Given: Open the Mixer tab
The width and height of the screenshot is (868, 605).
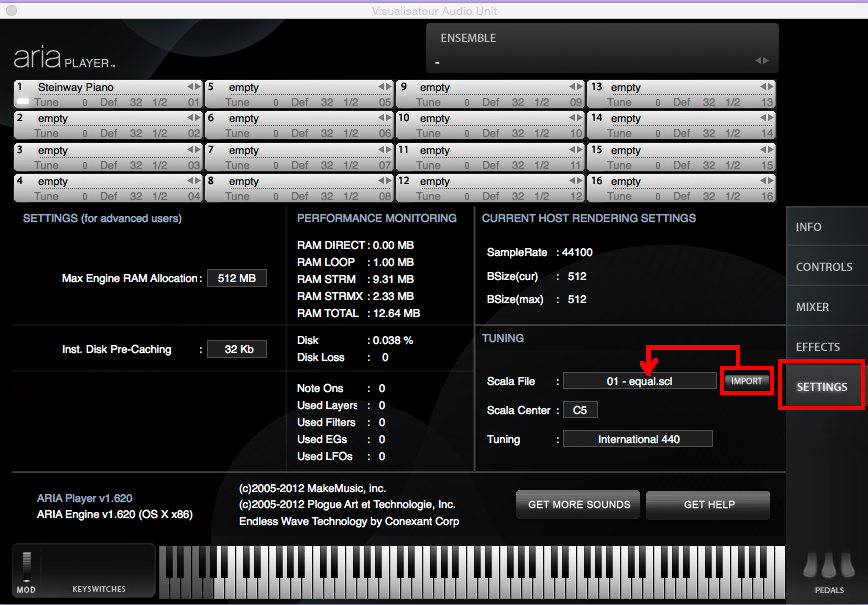Looking at the screenshot, I should (812, 307).
